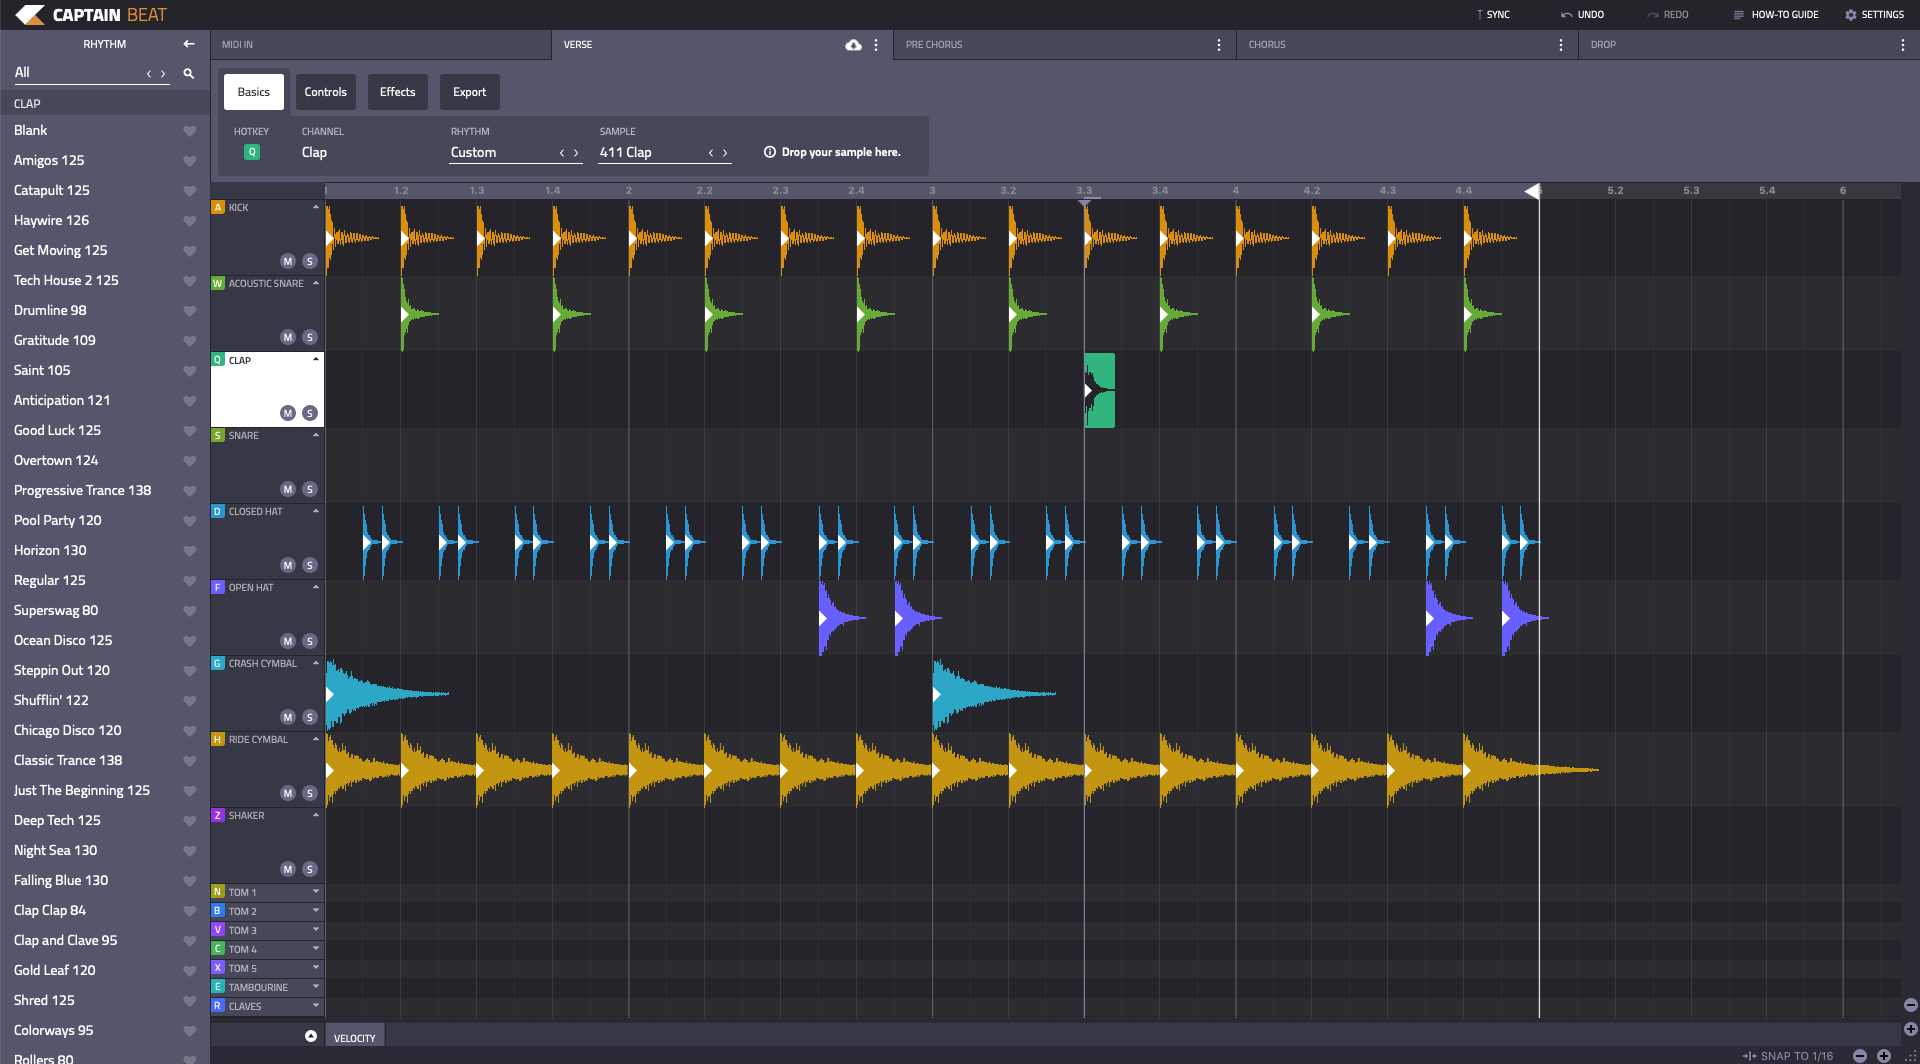Viewport: 1920px width, 1064px height.
Task: Click the loop end marker on timeline
Action: (x=1532, y=191)
